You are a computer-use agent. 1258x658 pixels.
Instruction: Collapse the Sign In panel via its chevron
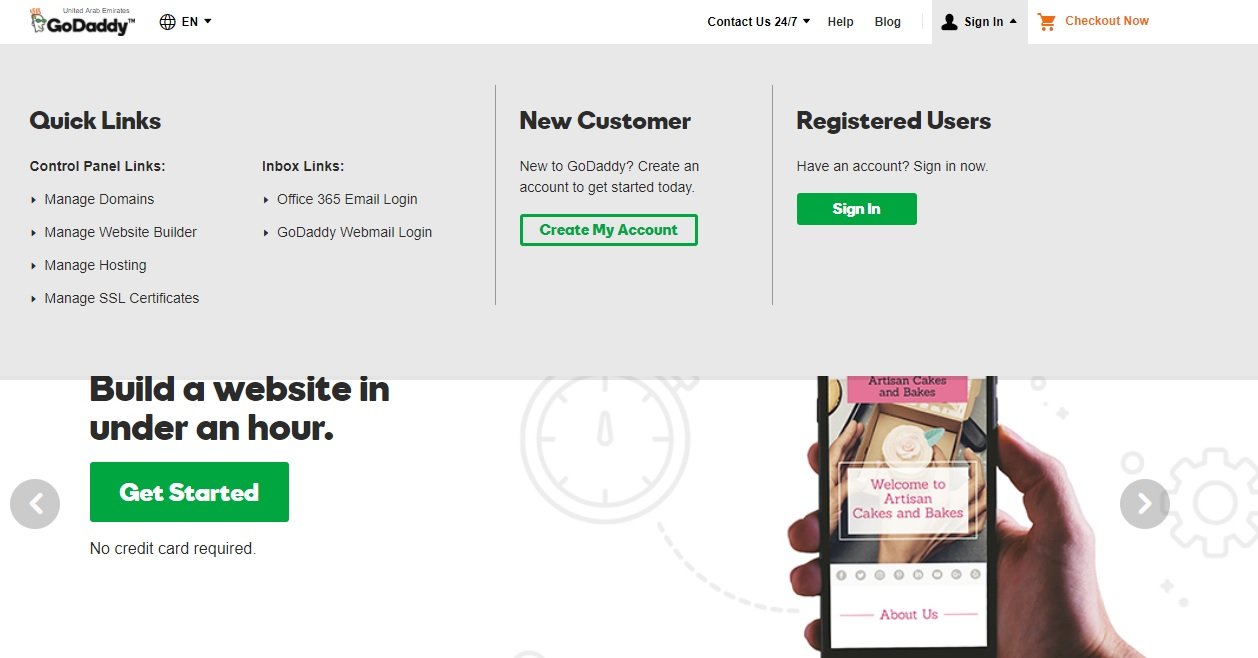click(1012, 21)
